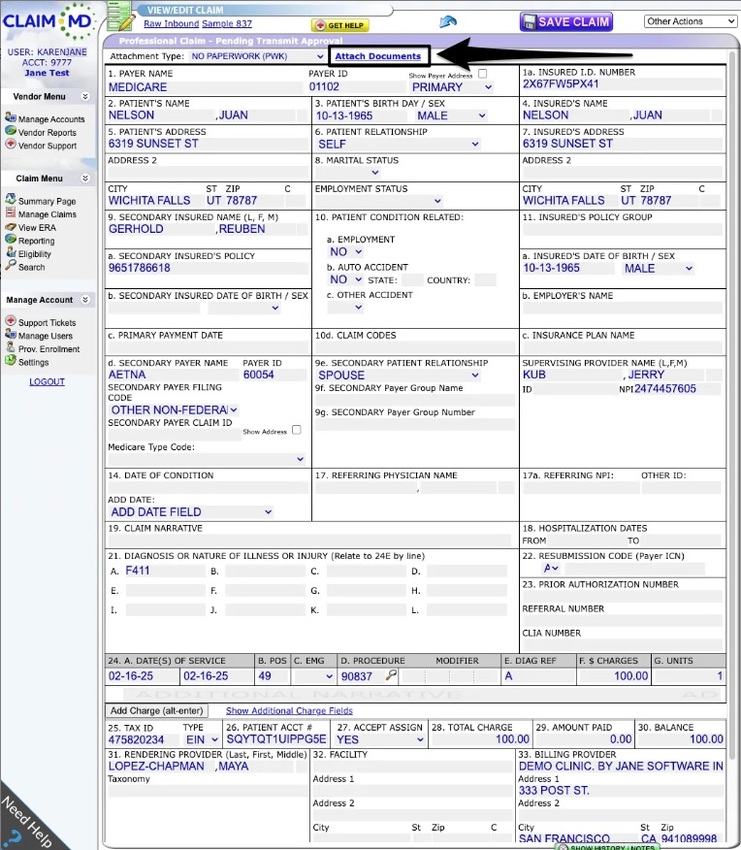Click the Support Tickets icon

tap(10, 320)
